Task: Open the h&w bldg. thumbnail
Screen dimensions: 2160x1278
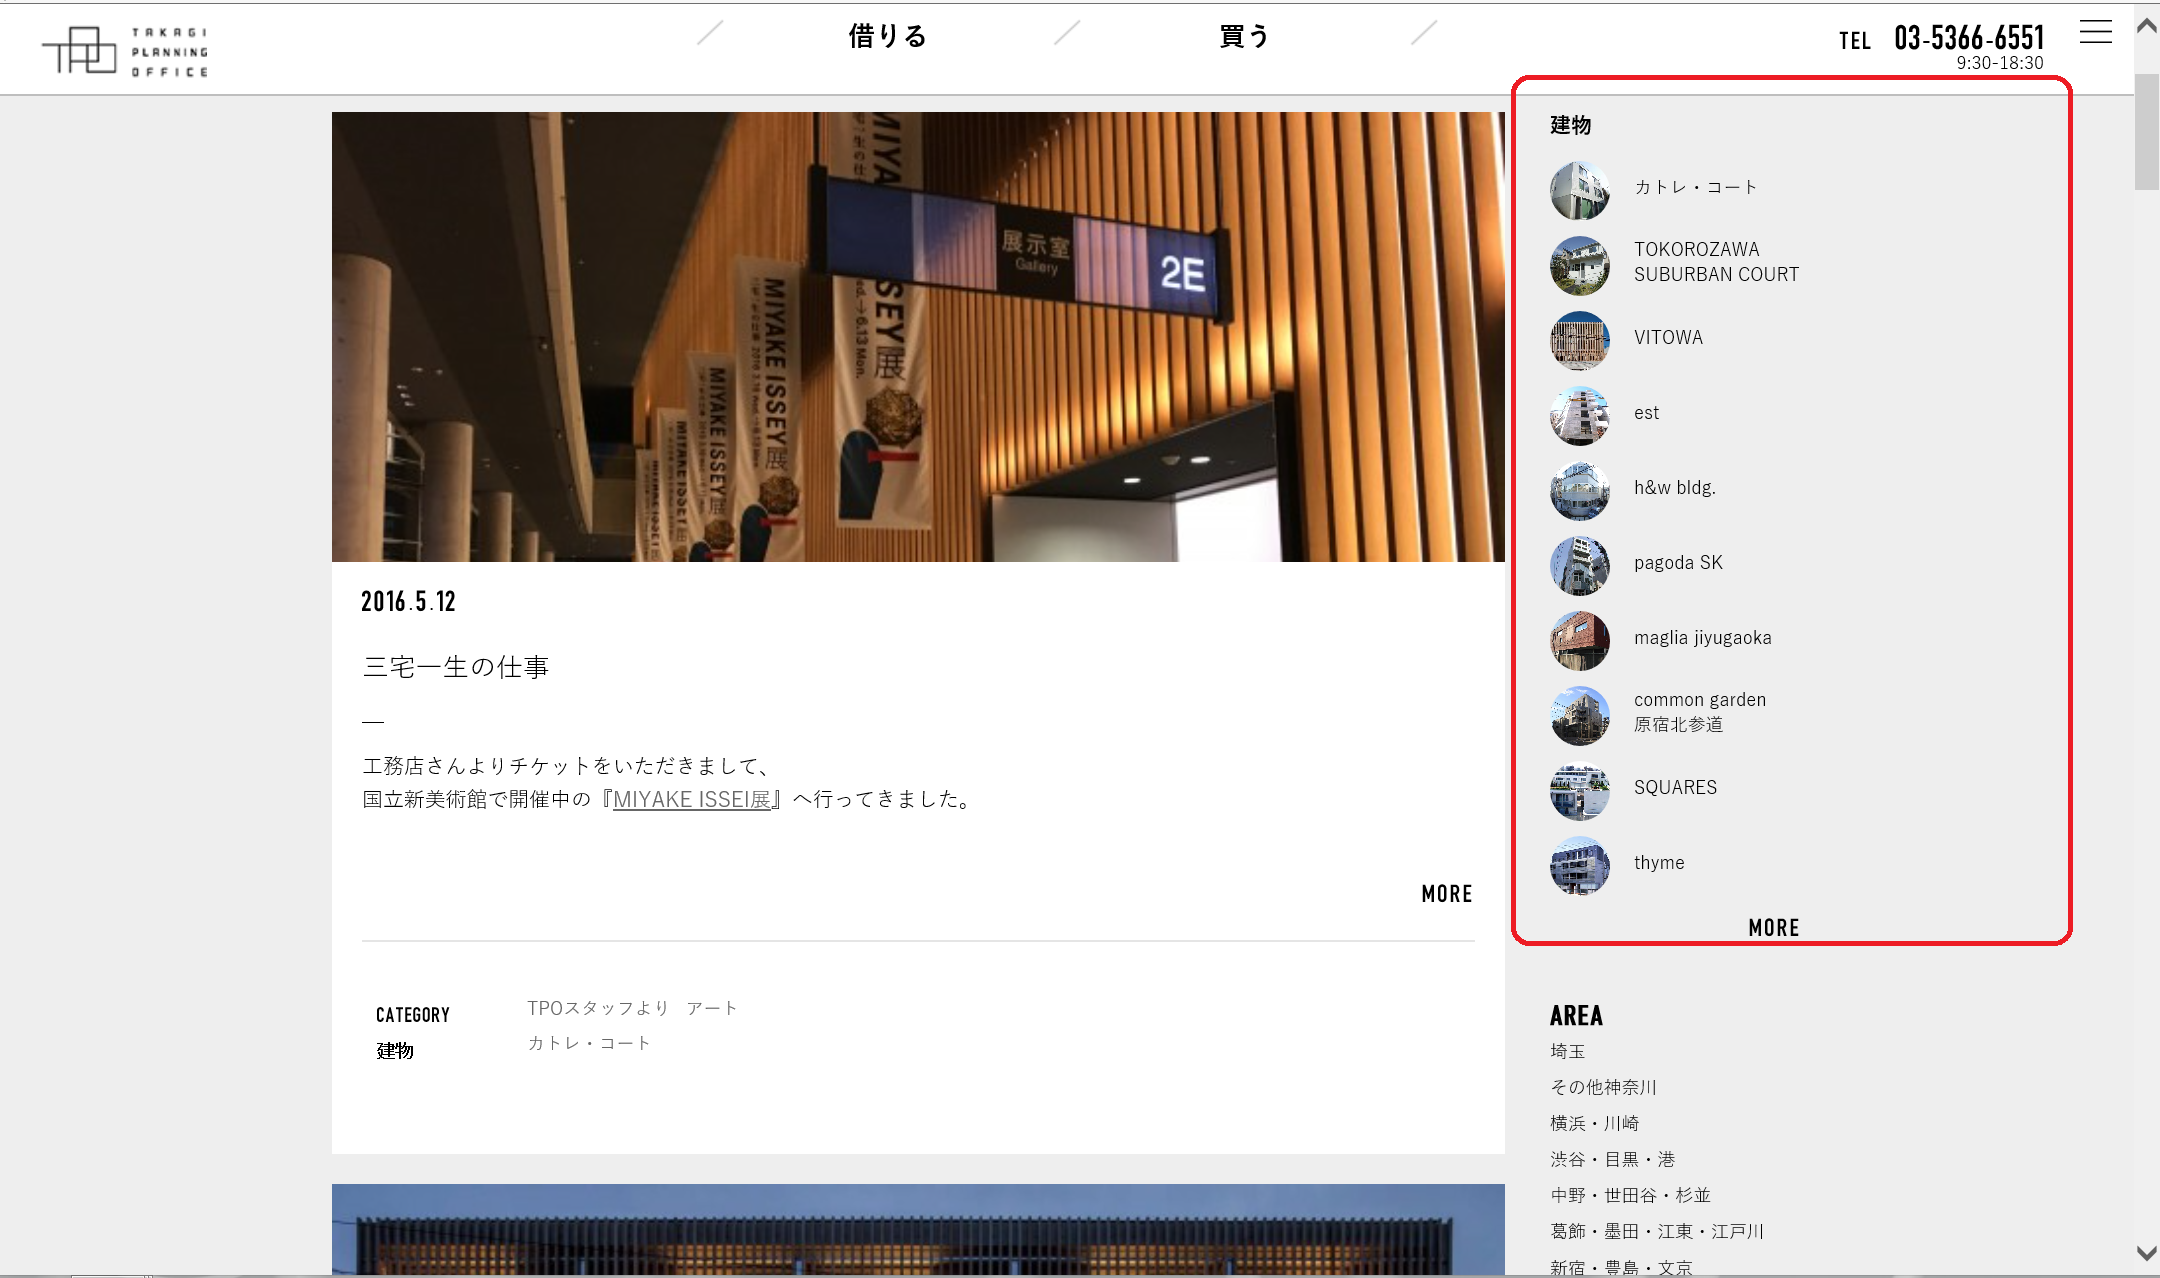Action: click(1580, 490)
